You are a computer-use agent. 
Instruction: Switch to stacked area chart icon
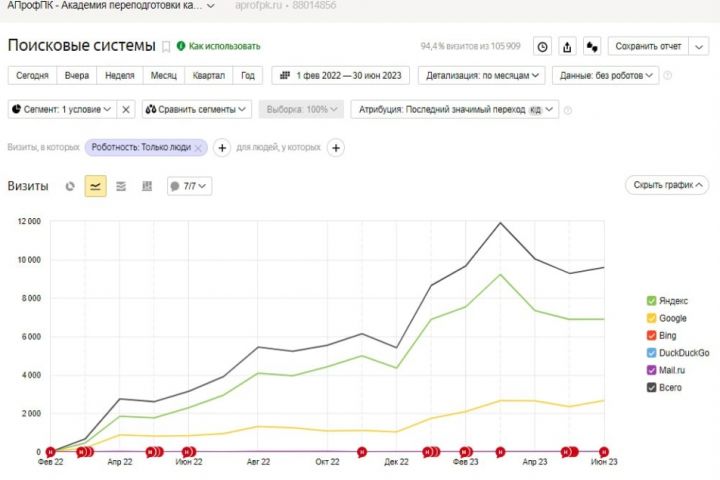click(121, 186)
